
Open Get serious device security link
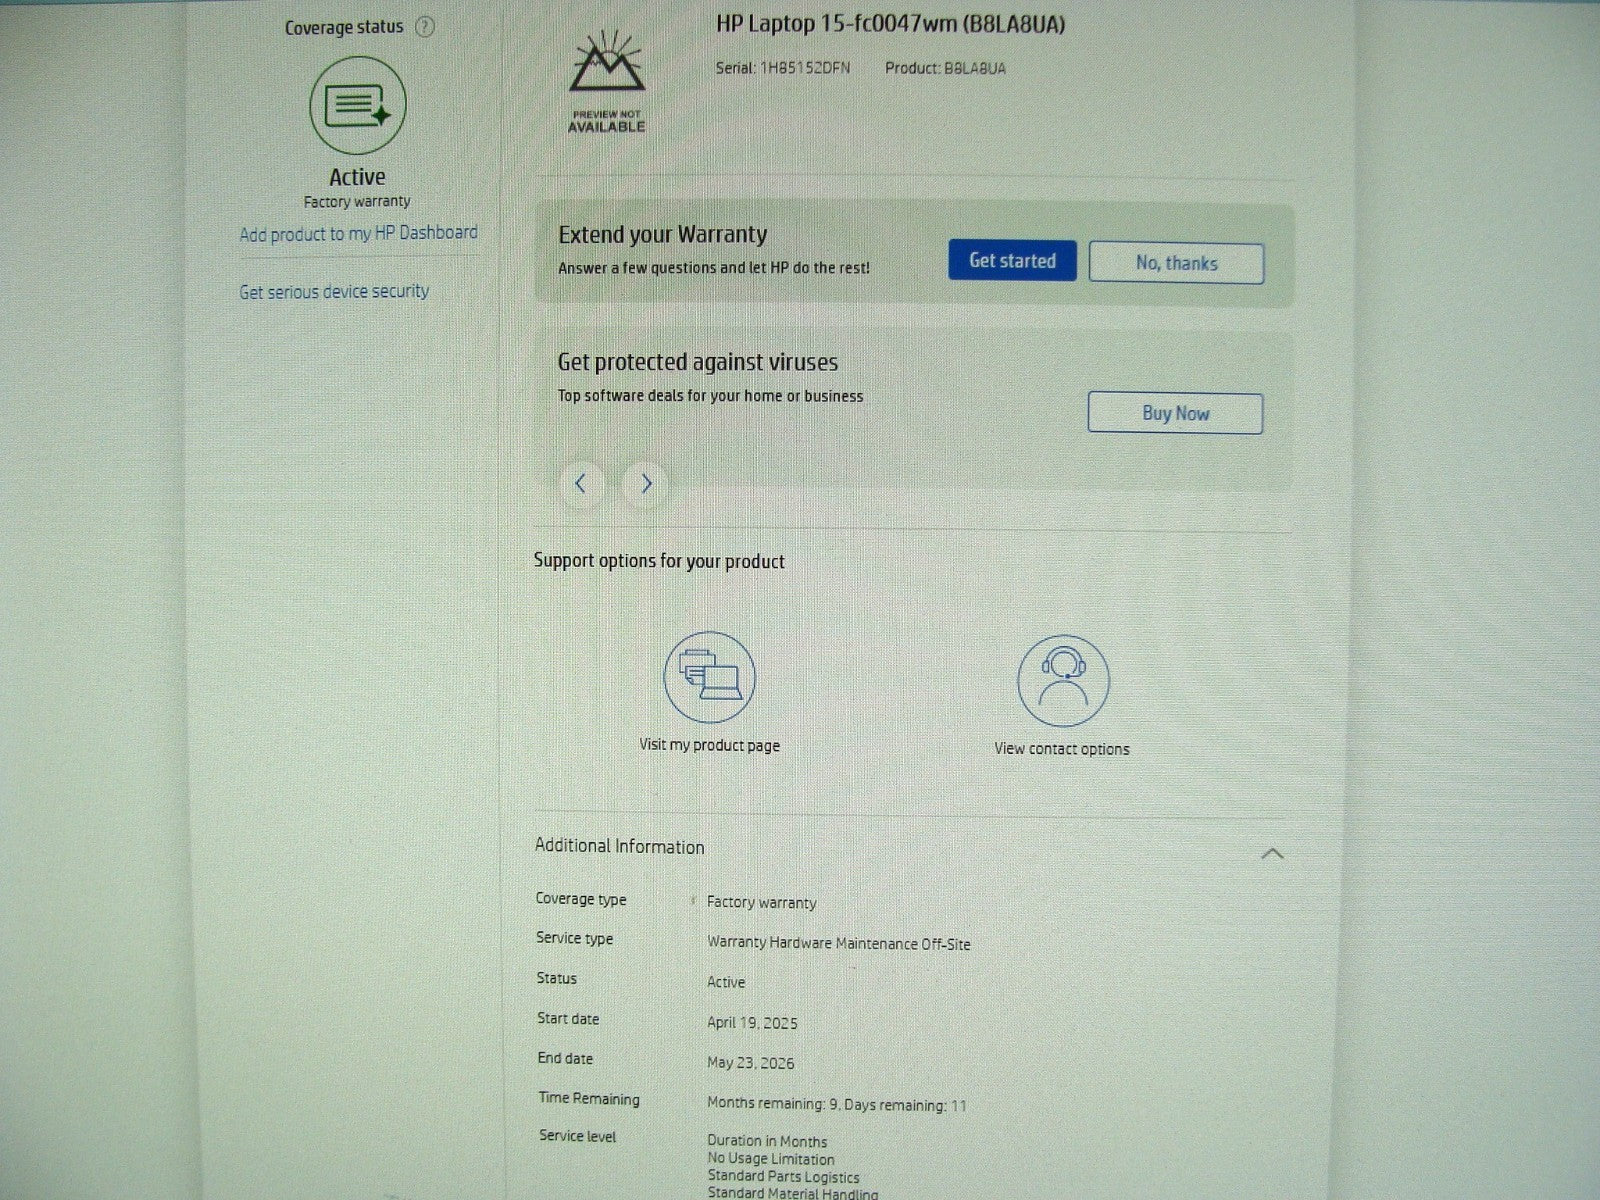click(334, 292)
